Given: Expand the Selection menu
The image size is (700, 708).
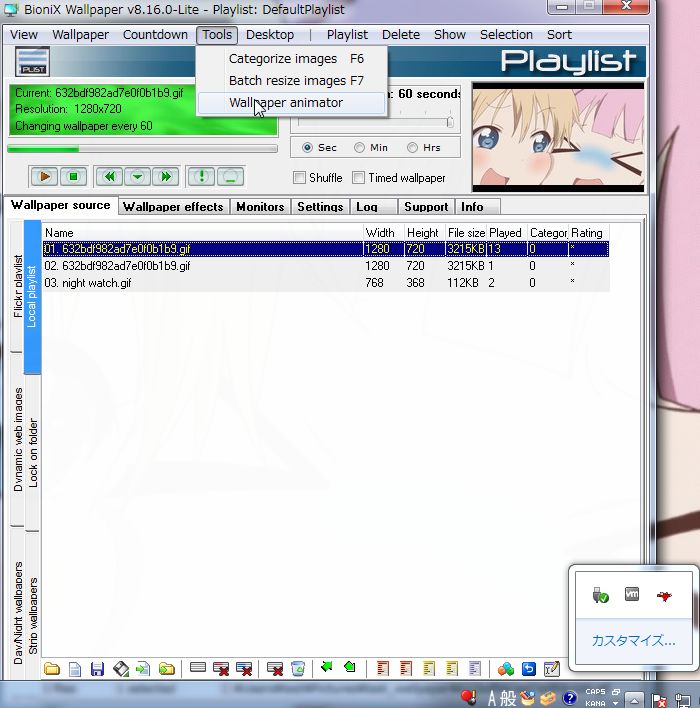Looking at the screenshot, I should (506, 34).
